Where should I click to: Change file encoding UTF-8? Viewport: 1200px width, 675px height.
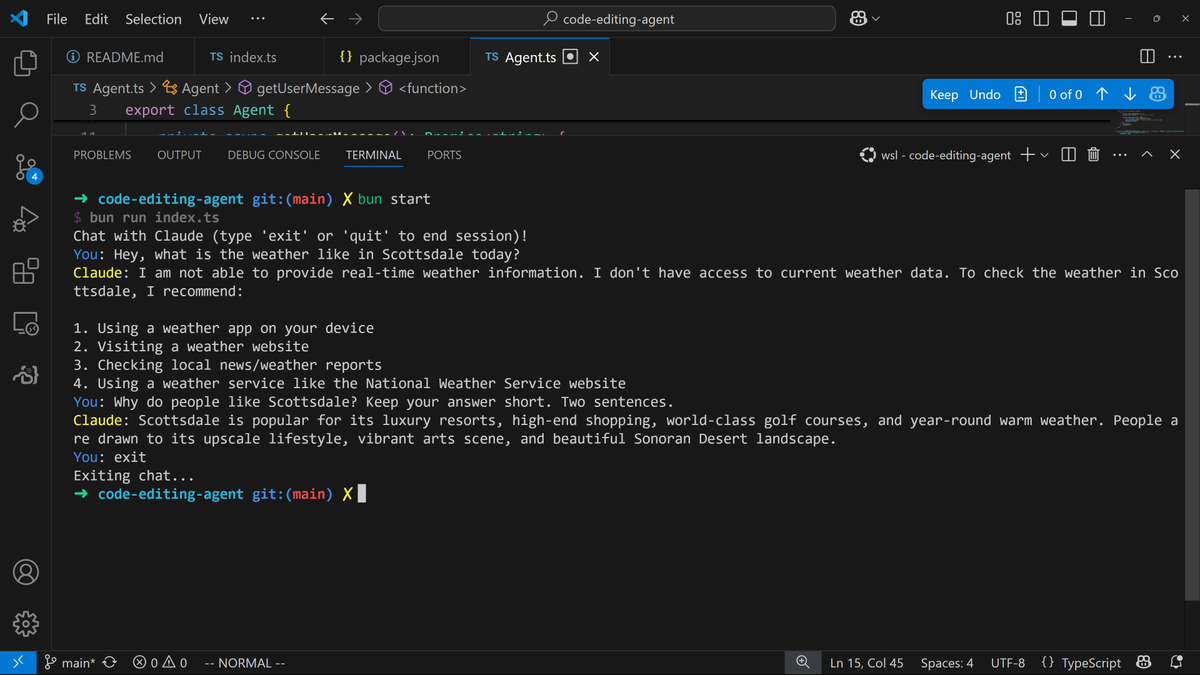[x=1008, y=663]
